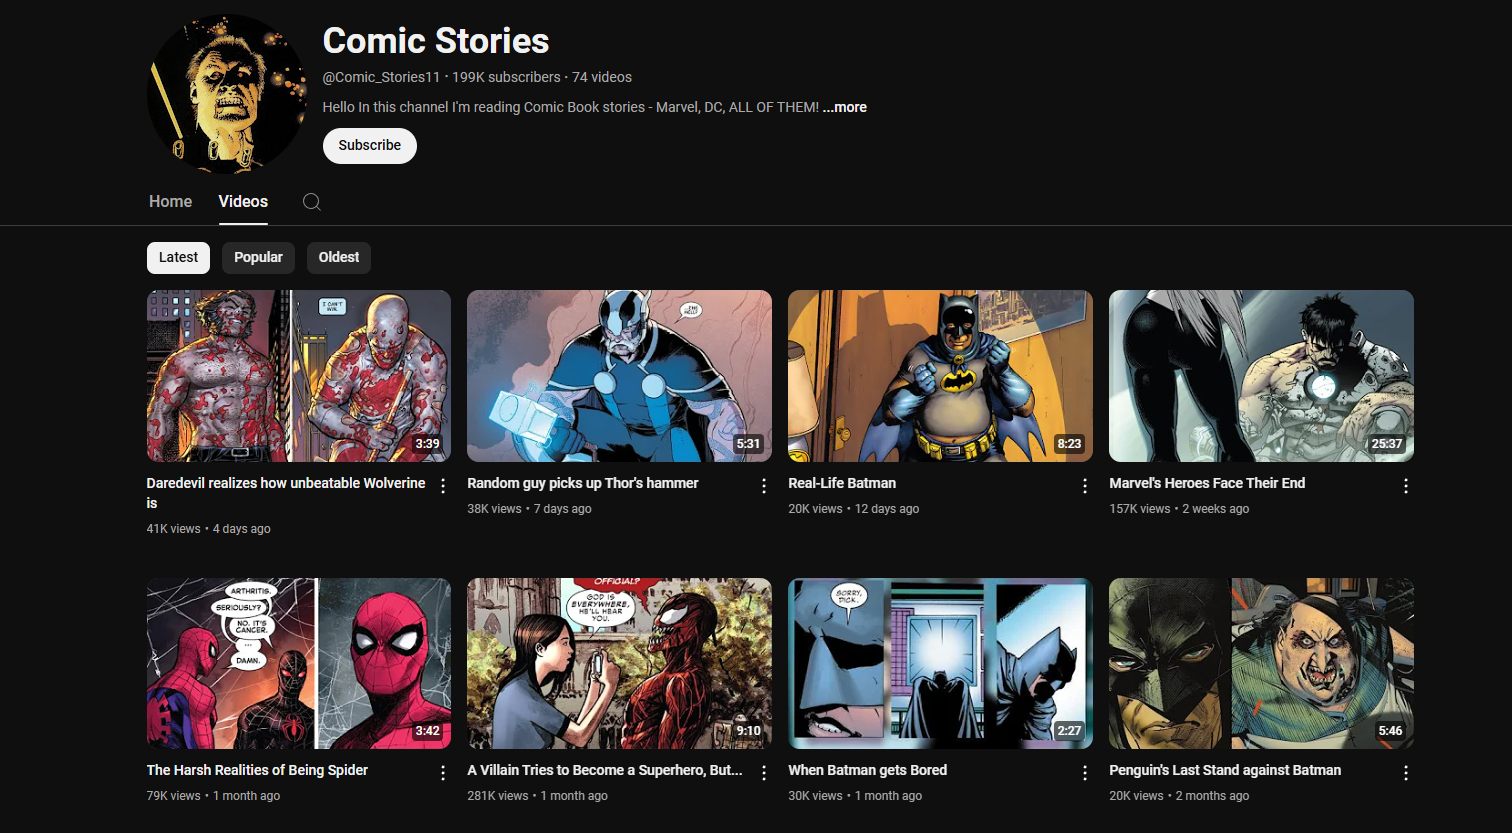This screenshot has height=833, width=1512.
Task: Play the Marvel's Heroes thumbnail (25:37)
Action: point(1261,376)
